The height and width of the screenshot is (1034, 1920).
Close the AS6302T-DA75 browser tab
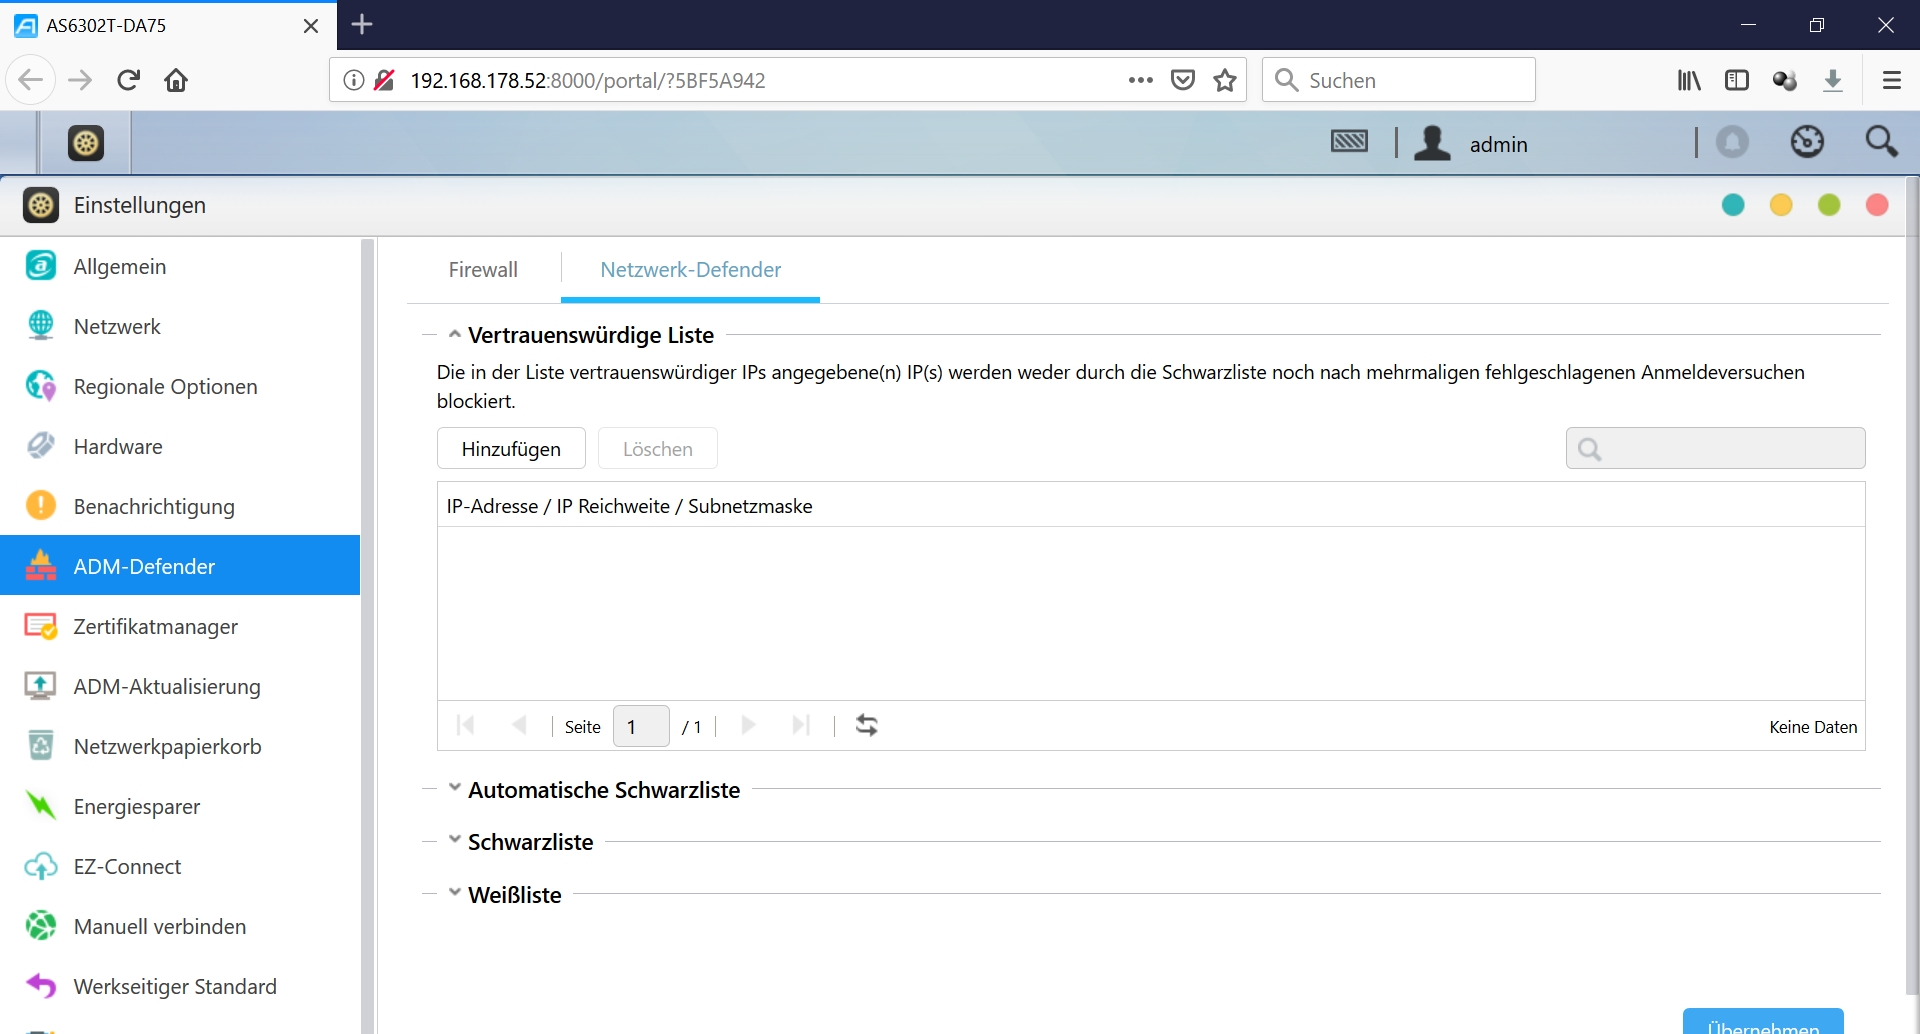pos(311,25)
